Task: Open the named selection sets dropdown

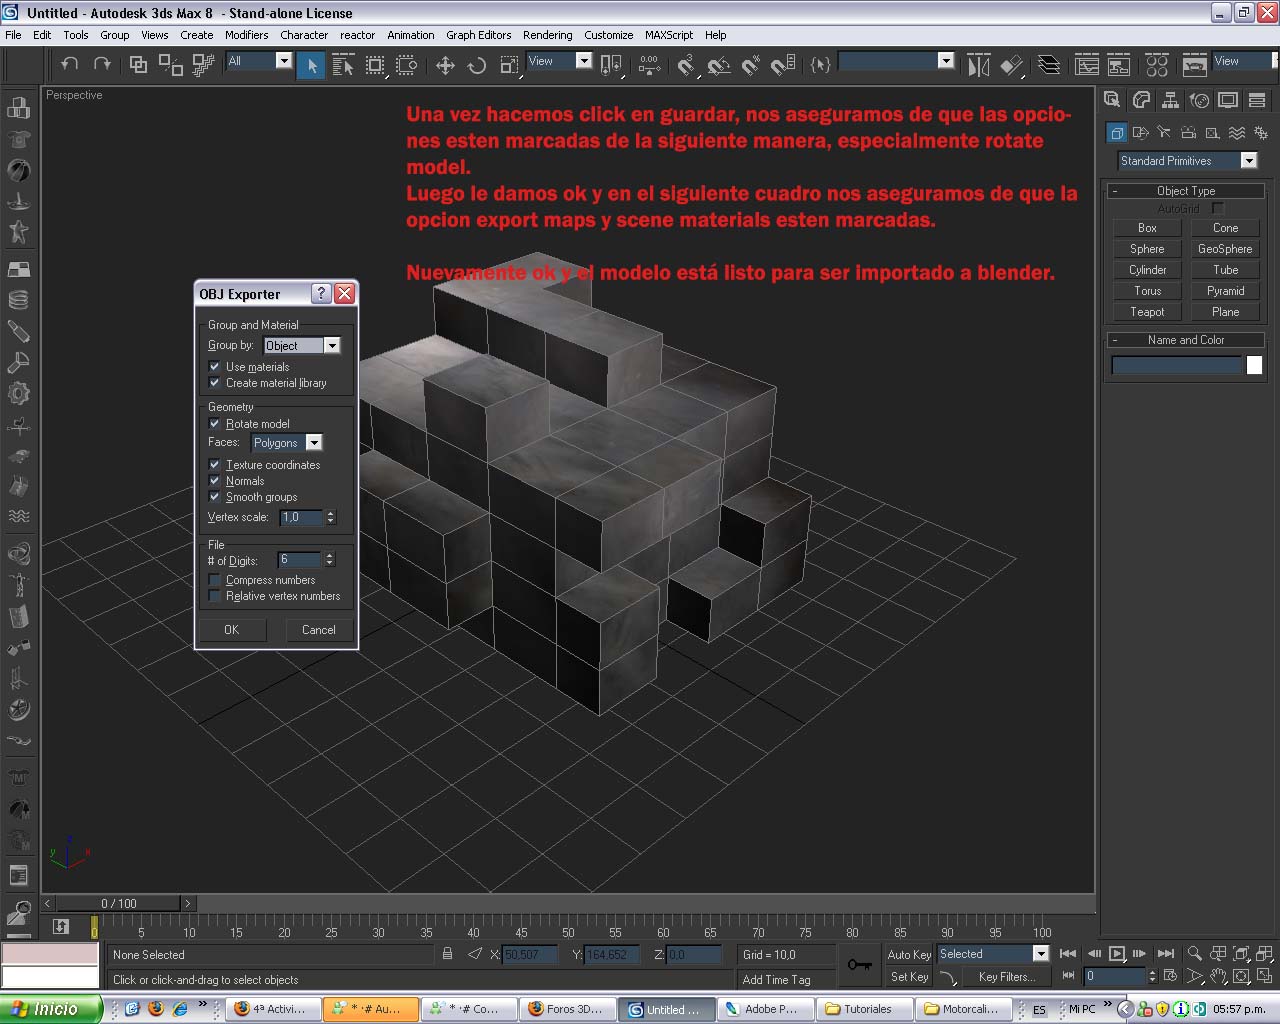Action: (896, 61)
